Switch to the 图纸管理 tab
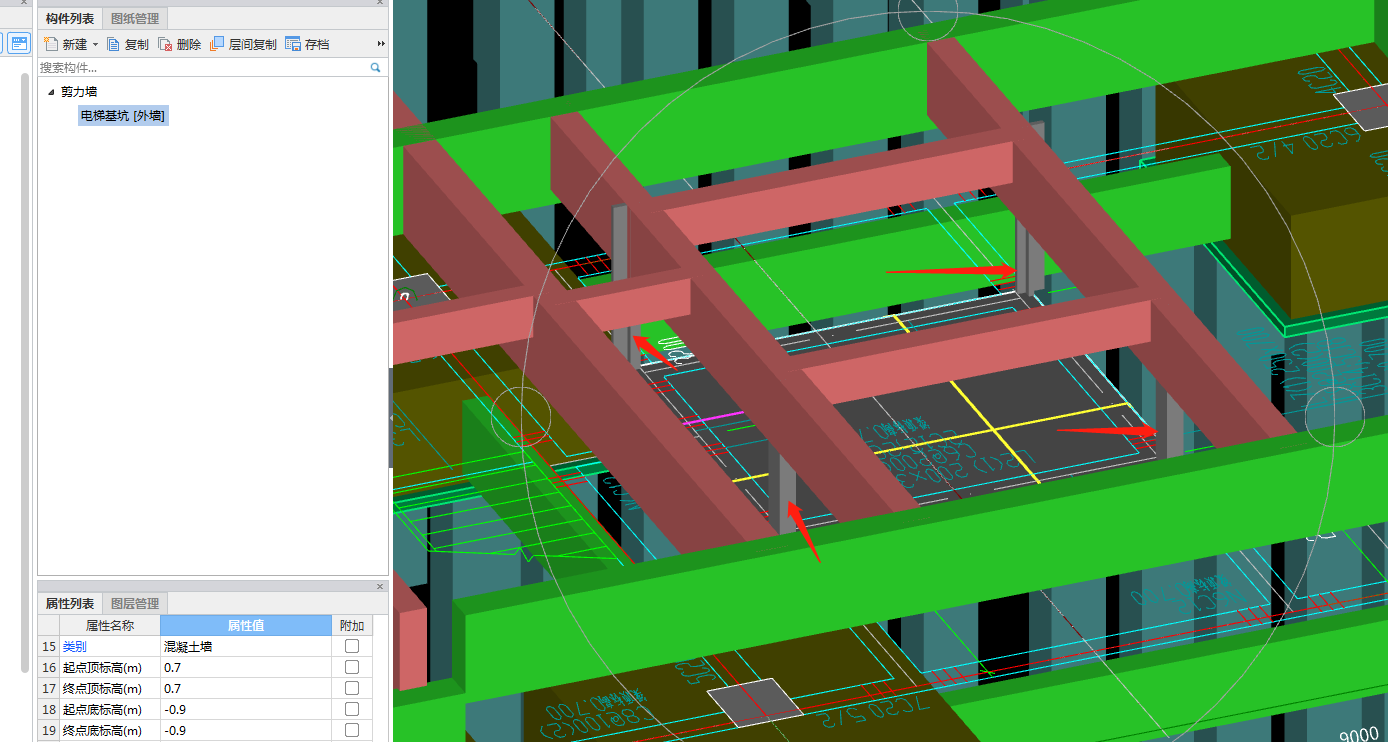Image resolution: width=1388 pixels, height=742 pixels. coord(135,18)
